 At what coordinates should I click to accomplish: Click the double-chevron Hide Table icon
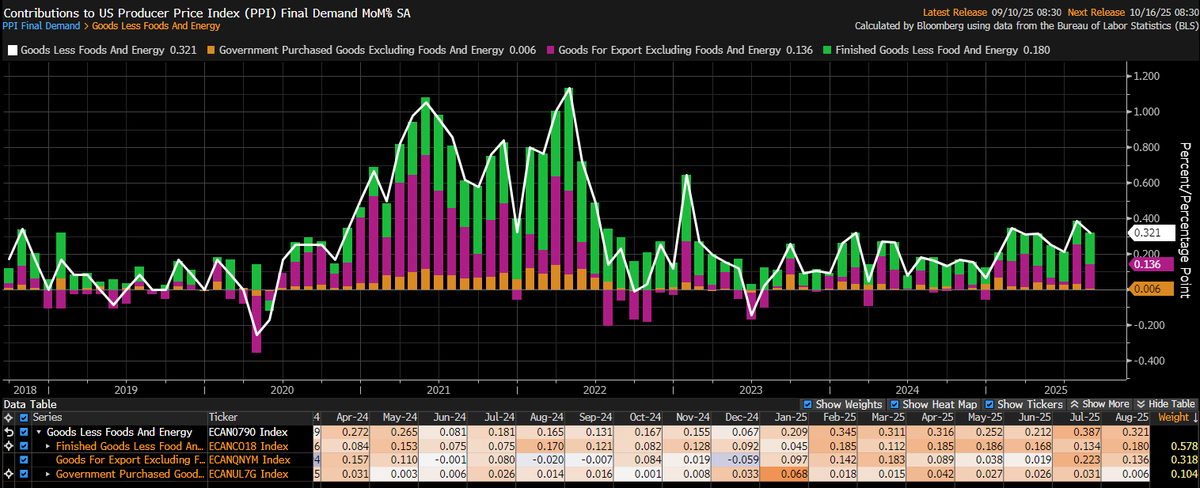click(1141, 404)
